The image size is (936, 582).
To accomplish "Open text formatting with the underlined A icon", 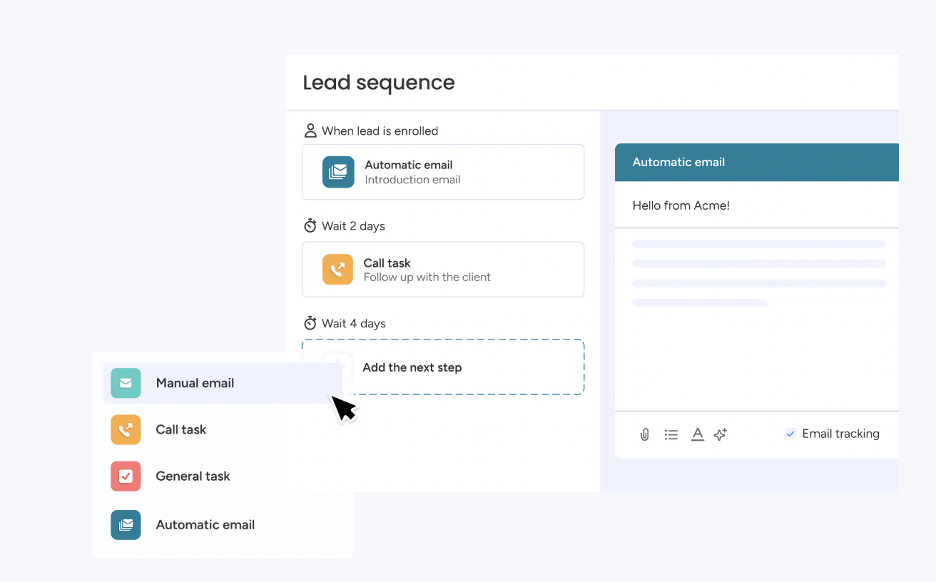I will (x=697, y=434).
